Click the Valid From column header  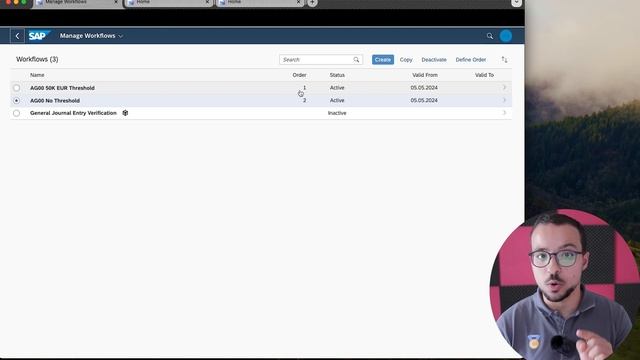pyautogui.click(x=424, y=75)
